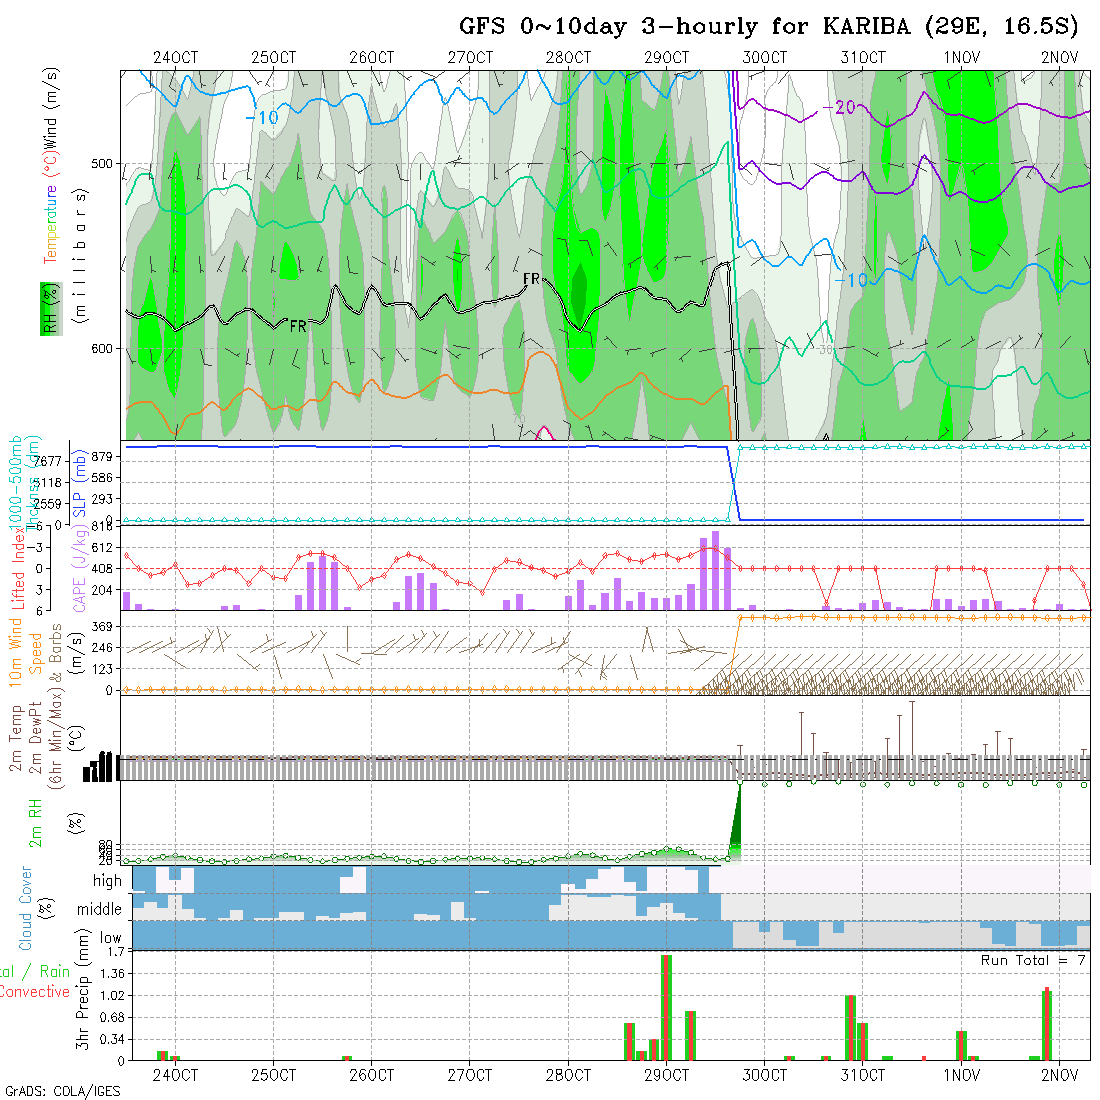This screenshot has width=1100, height=1100.
Task: Click the 'low' cloud cover row label
Action: click(110, 938)
